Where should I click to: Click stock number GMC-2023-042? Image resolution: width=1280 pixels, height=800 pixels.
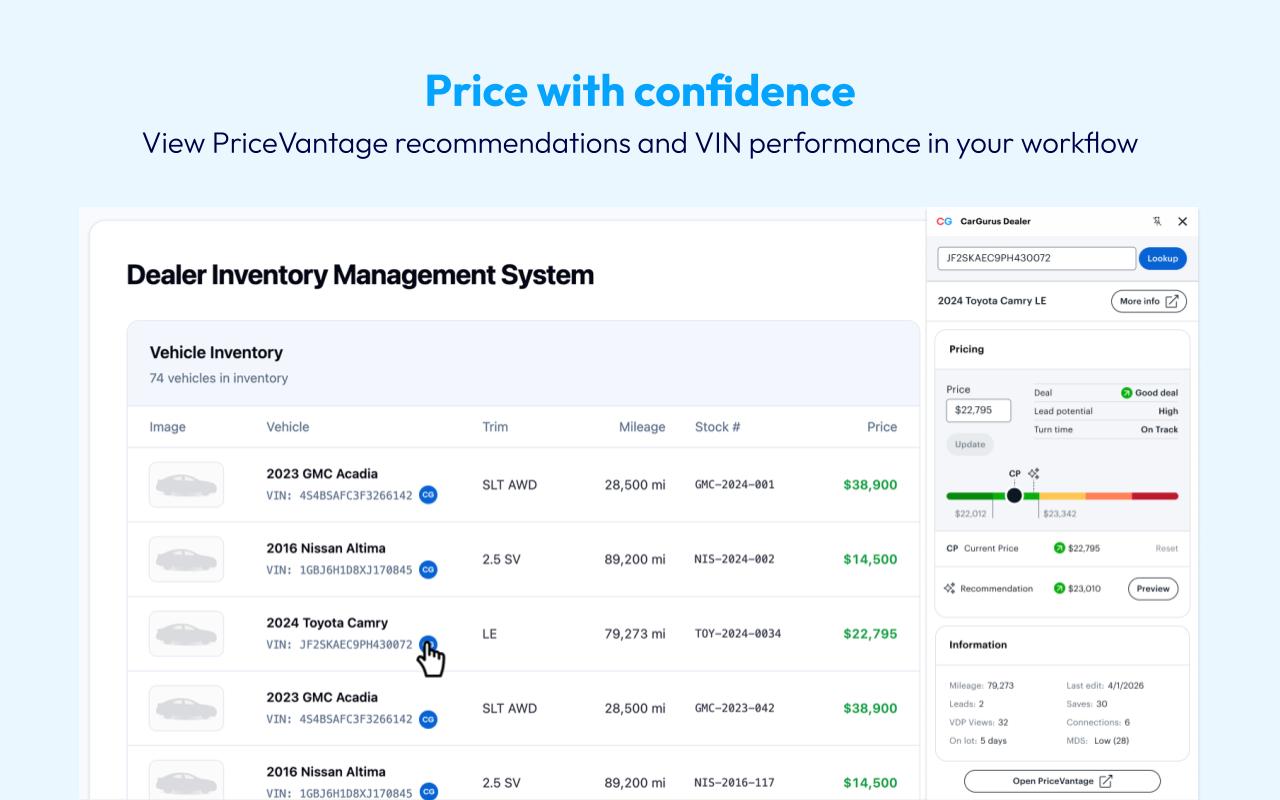coord(735,708)
